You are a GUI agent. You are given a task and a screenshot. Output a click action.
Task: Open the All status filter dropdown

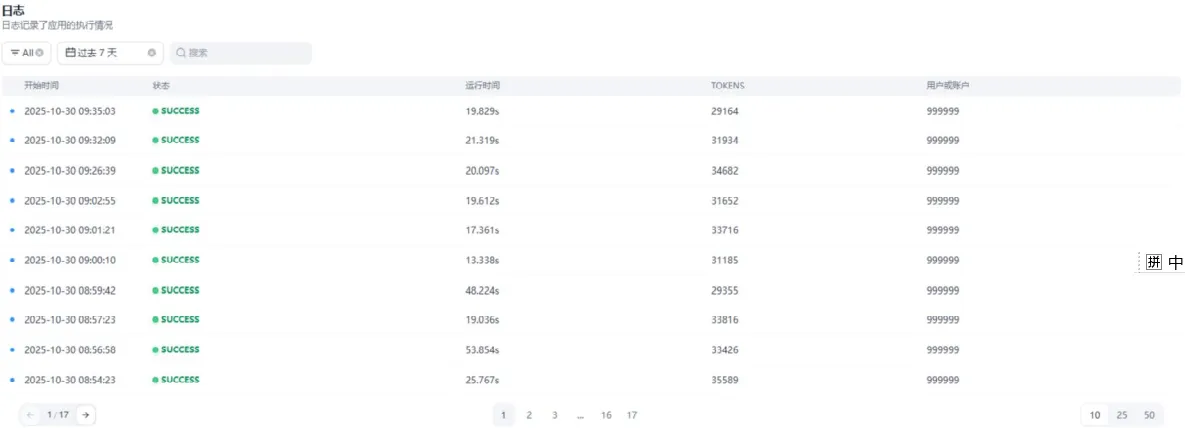[x=26, y=52]
